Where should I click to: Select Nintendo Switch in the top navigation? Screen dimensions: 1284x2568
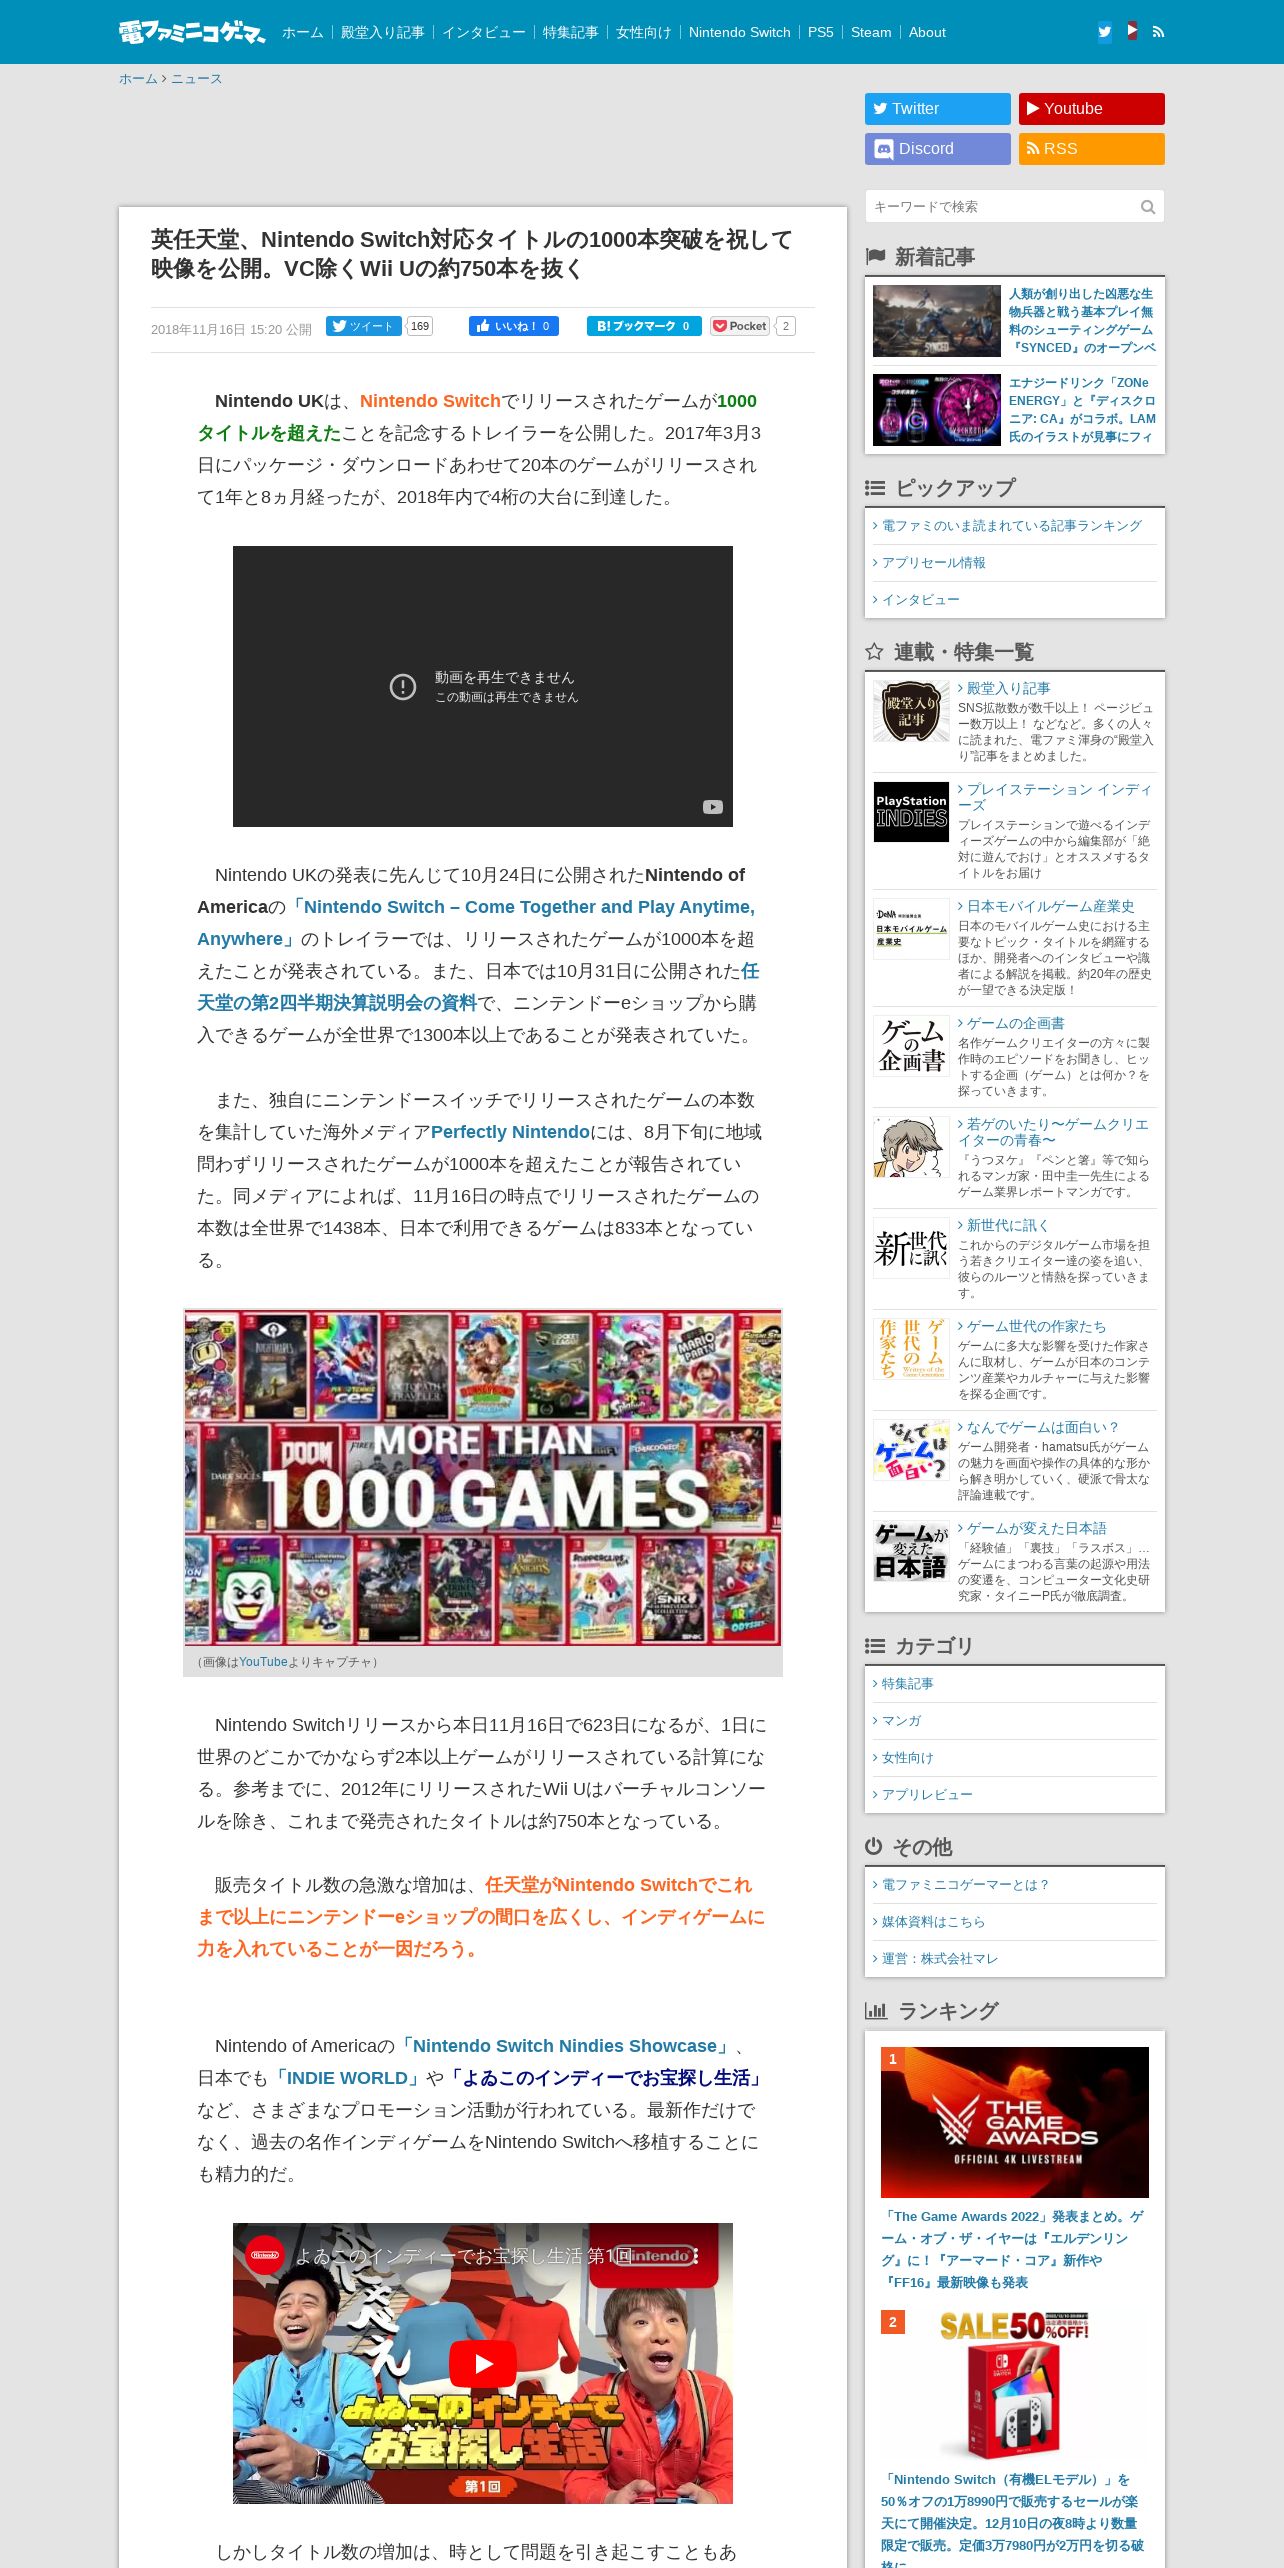(x=740, y=32)
